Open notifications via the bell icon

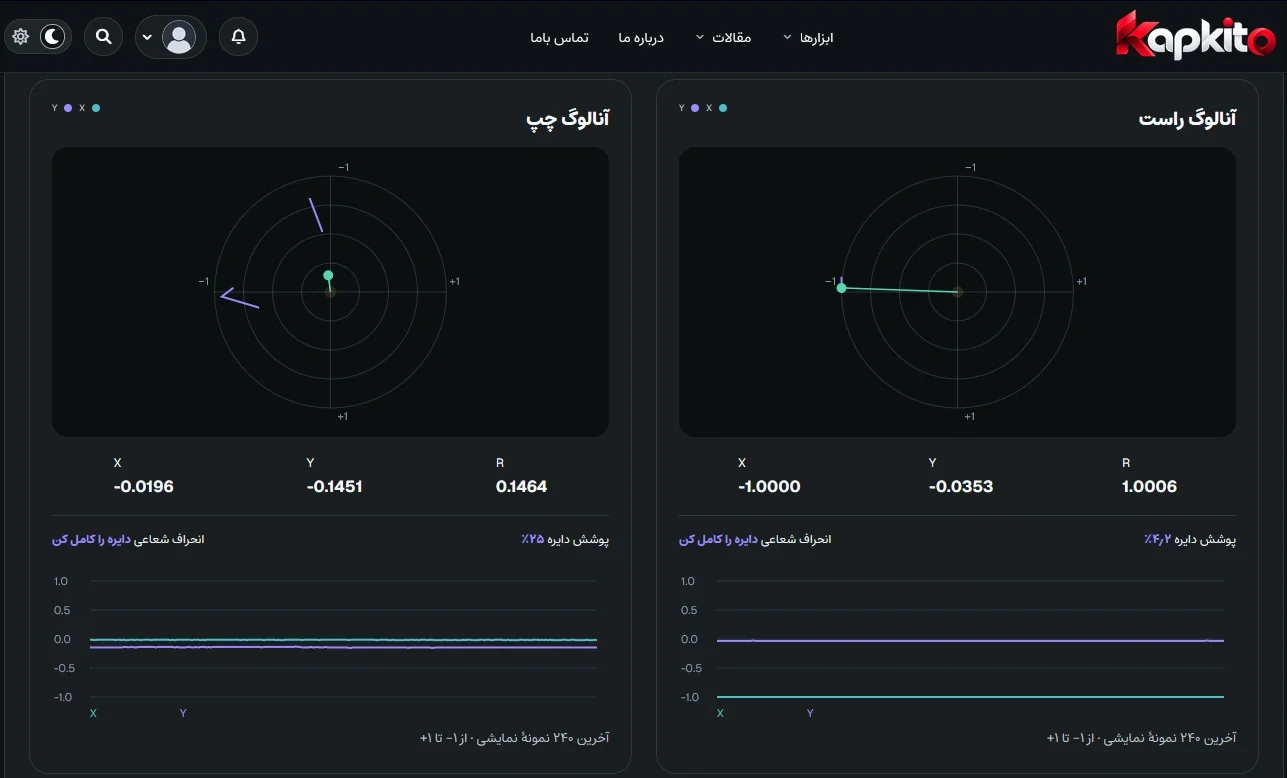click(238, 37)
